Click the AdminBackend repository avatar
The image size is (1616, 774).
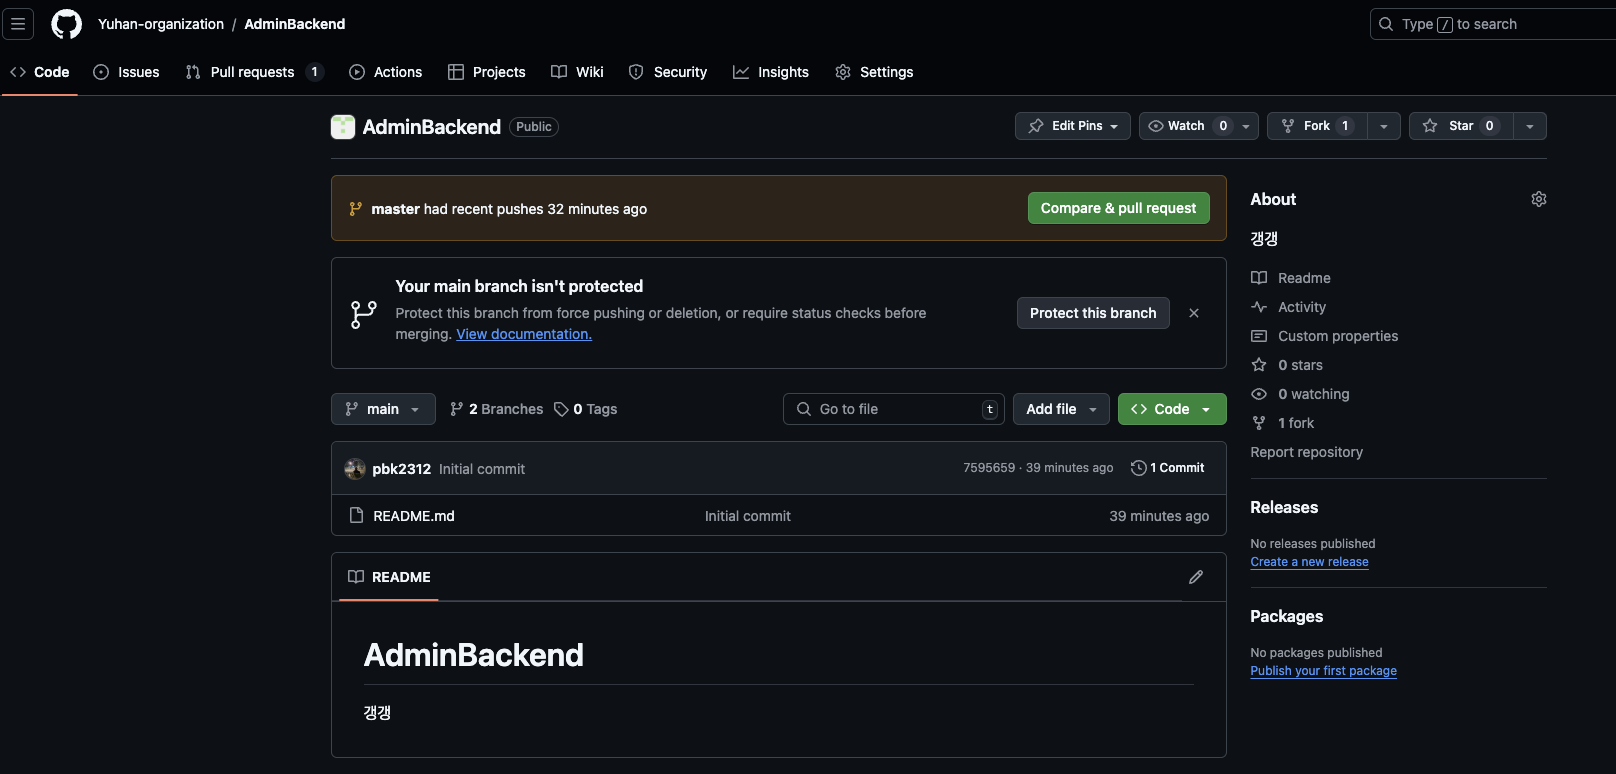(x=343, y=127)
